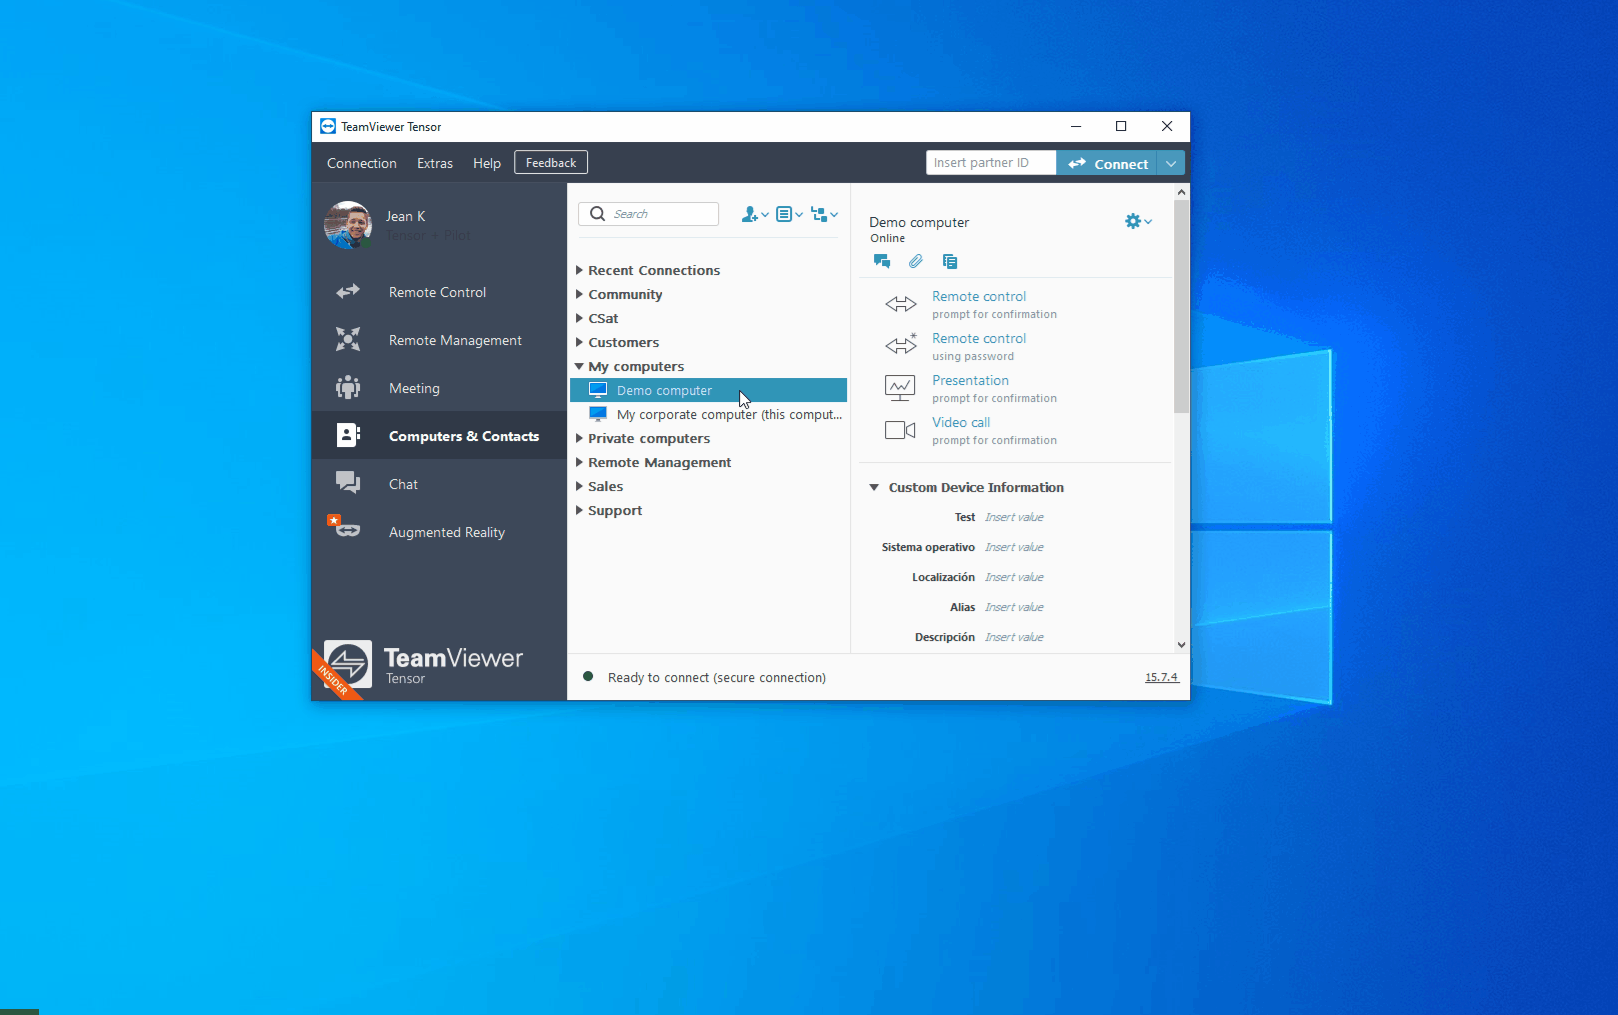Open the Remote Management sidebar section

pos(454,340)
